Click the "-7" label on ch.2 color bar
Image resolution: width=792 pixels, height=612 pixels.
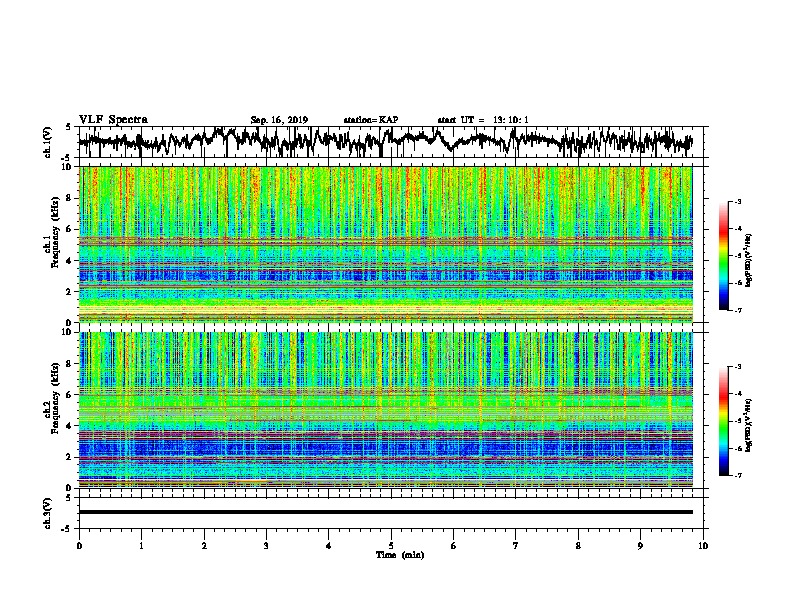(x=738, y=475)
